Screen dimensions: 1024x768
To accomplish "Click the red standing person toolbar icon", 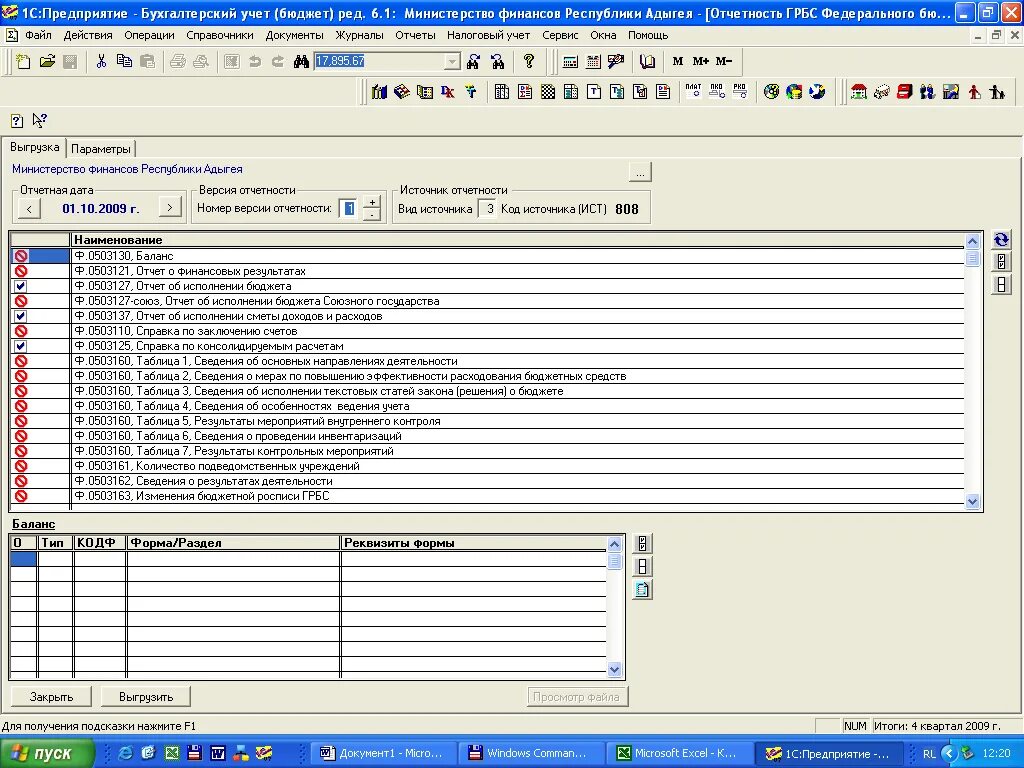I will pos(974,92).
